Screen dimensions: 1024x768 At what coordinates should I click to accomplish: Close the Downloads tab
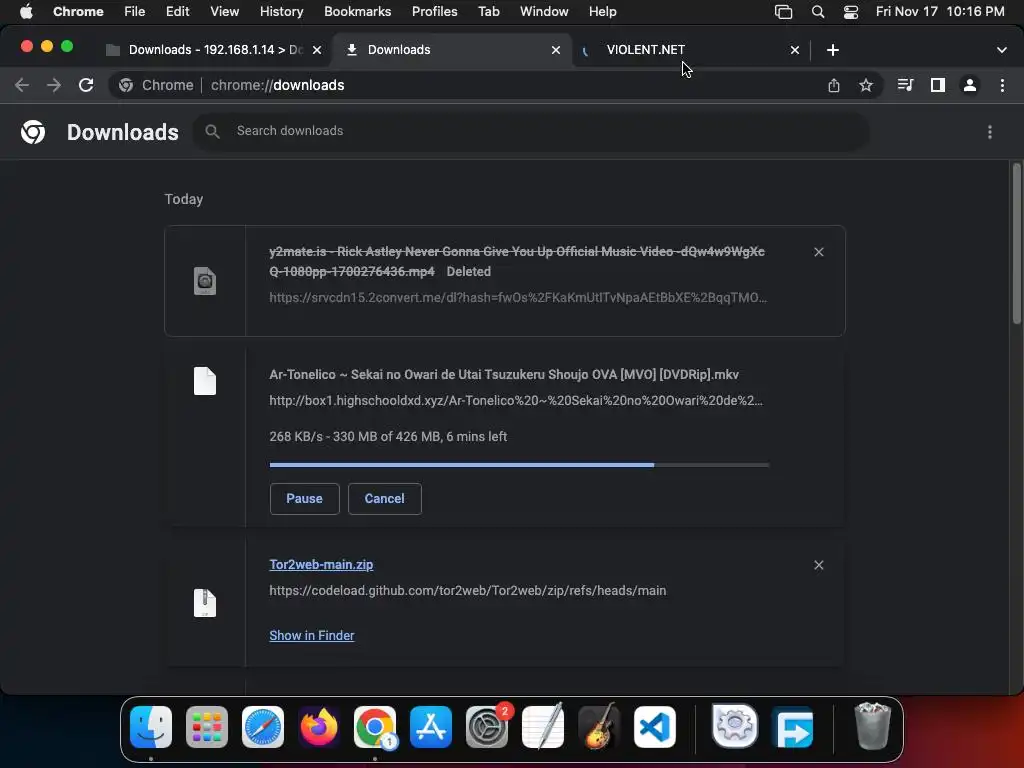coord(556,50)
